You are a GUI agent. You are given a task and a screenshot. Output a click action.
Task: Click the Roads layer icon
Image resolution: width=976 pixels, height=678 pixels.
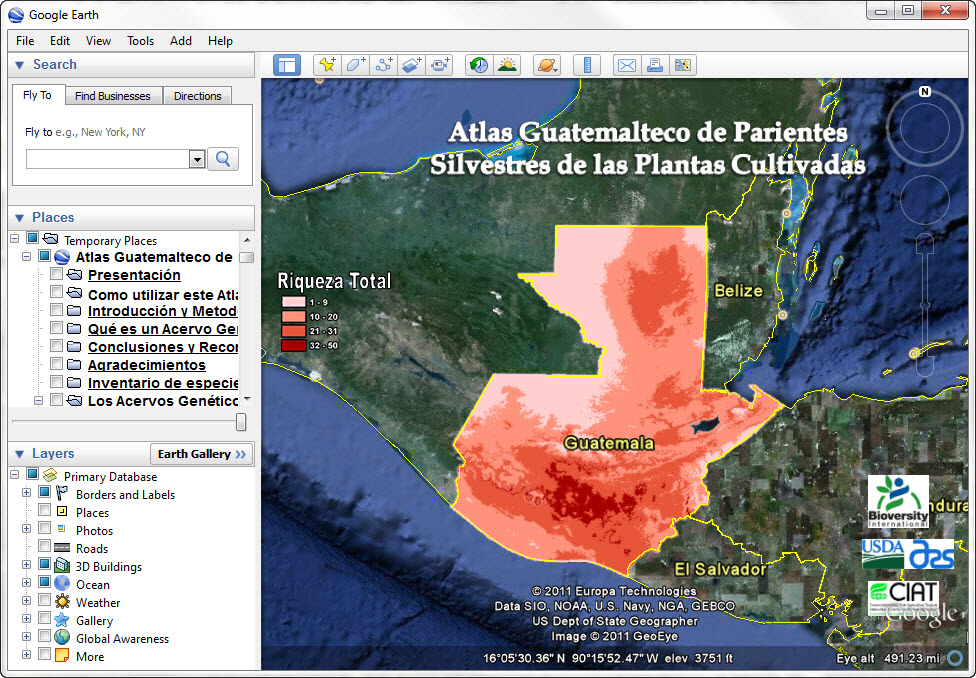pos(62,548)
